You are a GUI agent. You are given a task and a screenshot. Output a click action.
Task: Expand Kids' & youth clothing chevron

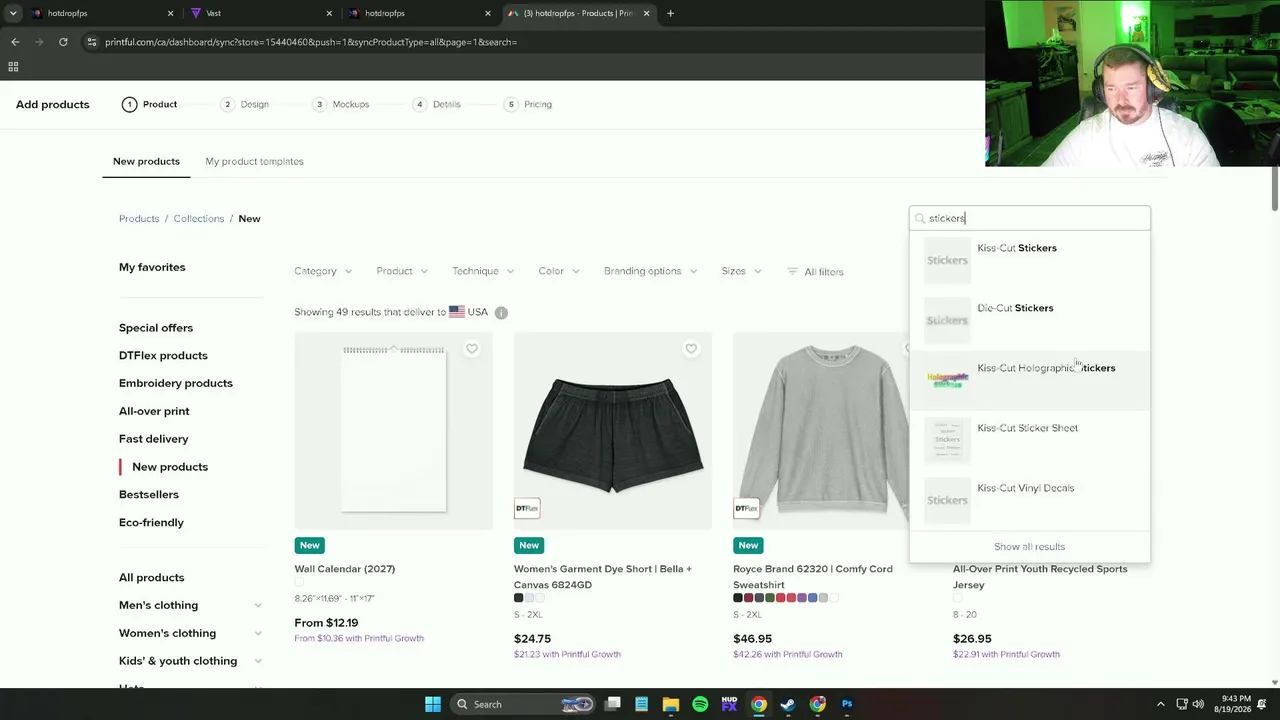258,661
